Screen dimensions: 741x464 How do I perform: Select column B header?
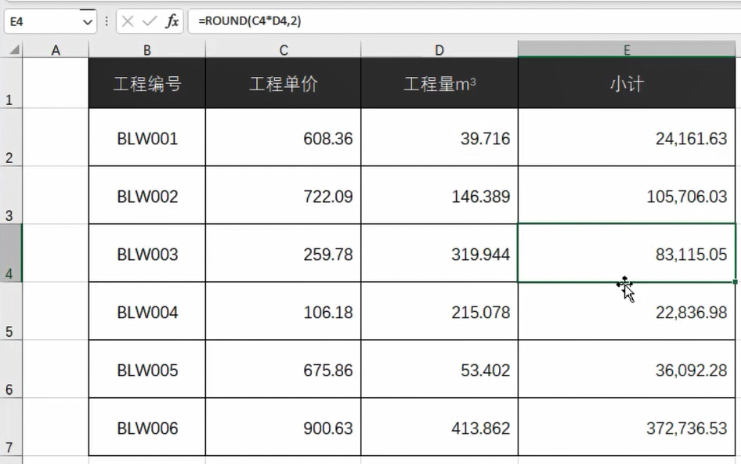pyautogui.click(x=147, y=50)
